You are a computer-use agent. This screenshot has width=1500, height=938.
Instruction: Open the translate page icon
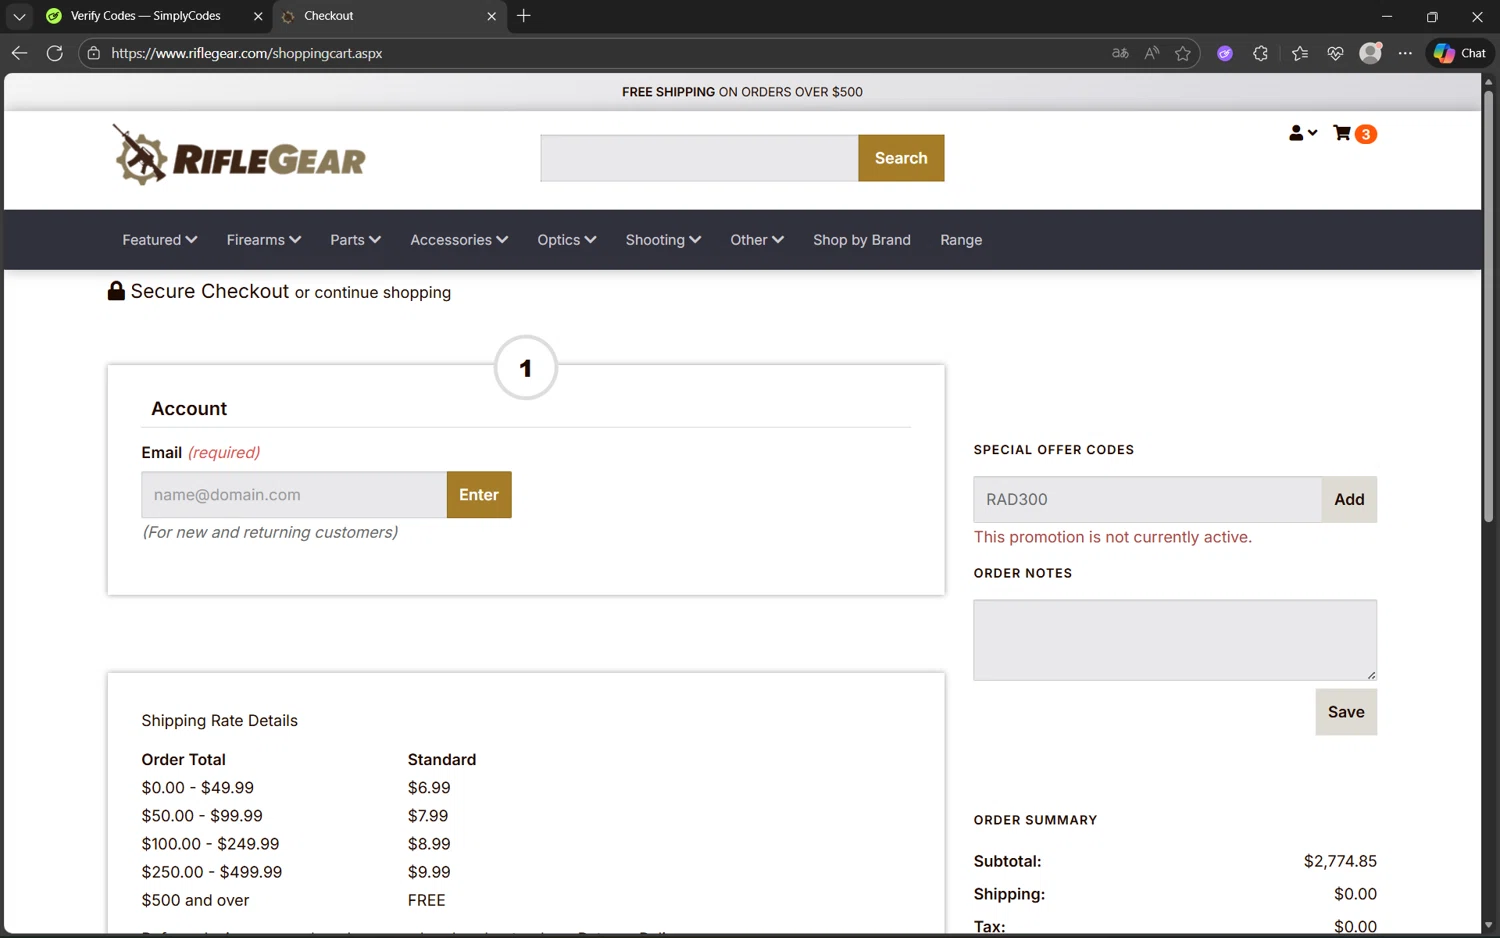tap(1120, 53)
